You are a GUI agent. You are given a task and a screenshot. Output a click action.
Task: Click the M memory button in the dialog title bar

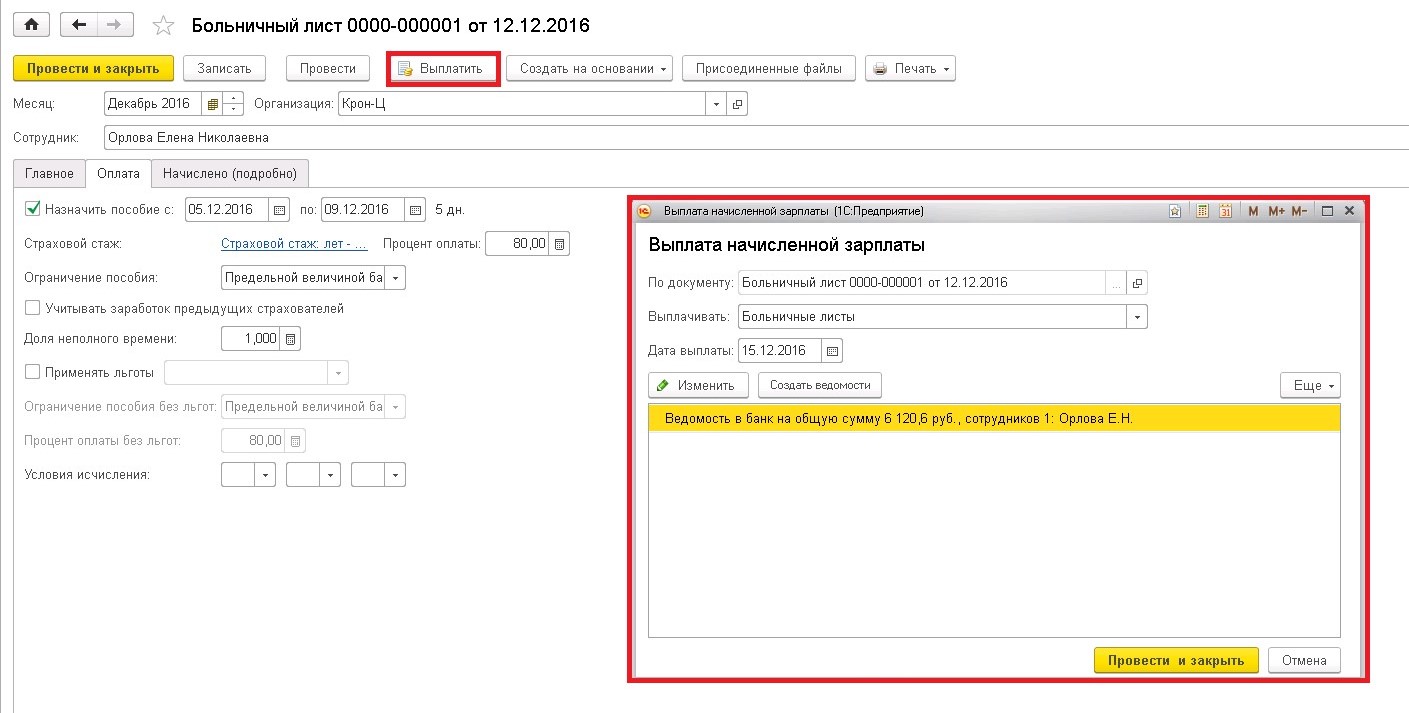1253,211
